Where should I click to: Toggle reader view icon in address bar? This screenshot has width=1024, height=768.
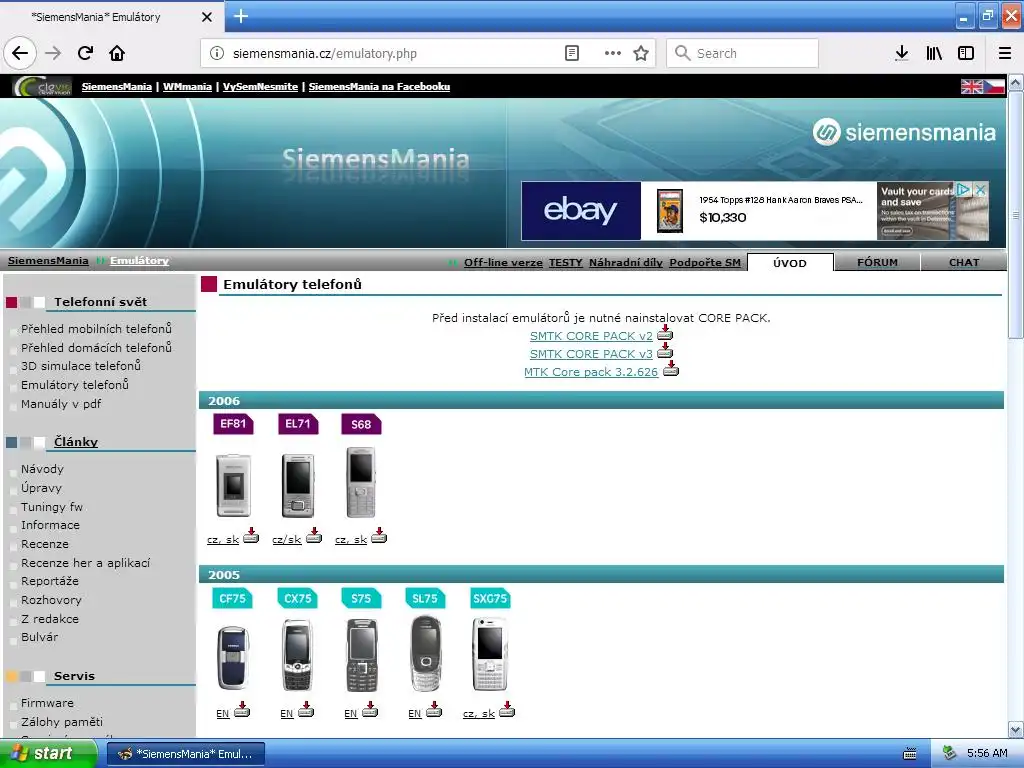(x=571, y=54)
